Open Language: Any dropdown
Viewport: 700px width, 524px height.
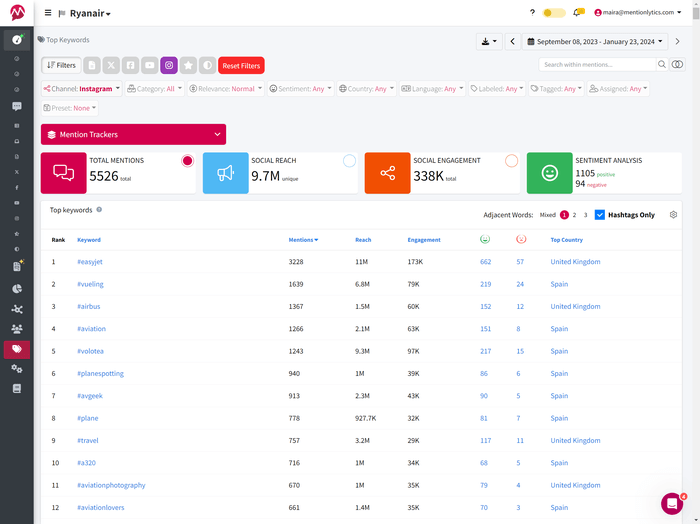(x=432, y=88)
